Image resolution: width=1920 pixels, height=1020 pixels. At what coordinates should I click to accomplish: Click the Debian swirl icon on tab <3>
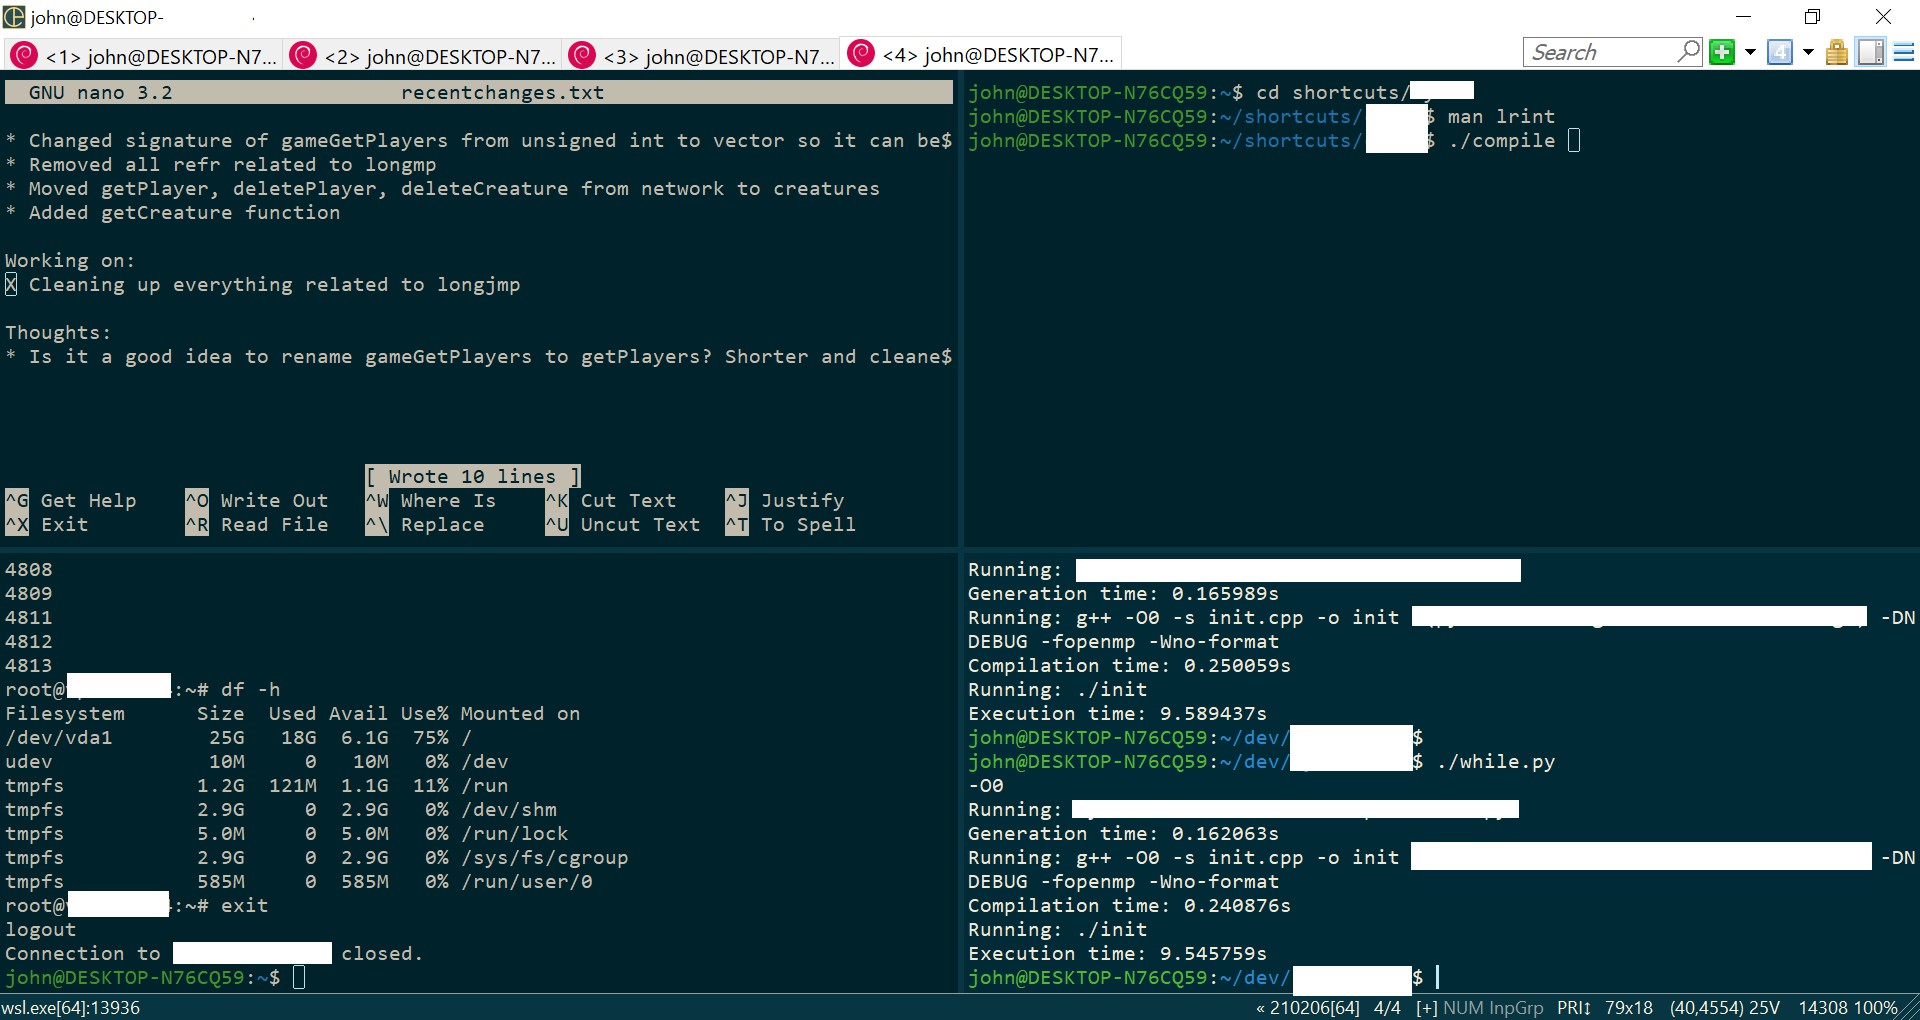coord(582,55)
